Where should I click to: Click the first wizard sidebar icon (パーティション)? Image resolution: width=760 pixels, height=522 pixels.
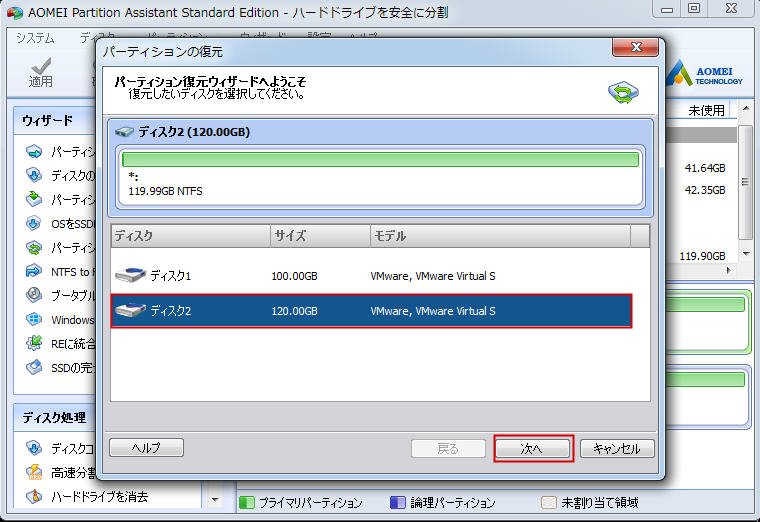pos(34,152)
